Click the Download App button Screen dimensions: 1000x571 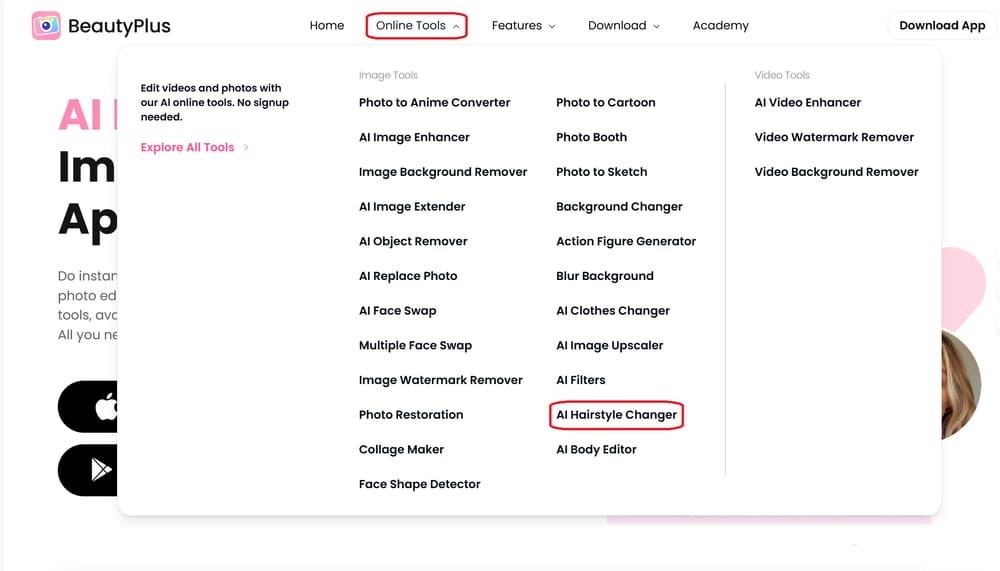942,26
